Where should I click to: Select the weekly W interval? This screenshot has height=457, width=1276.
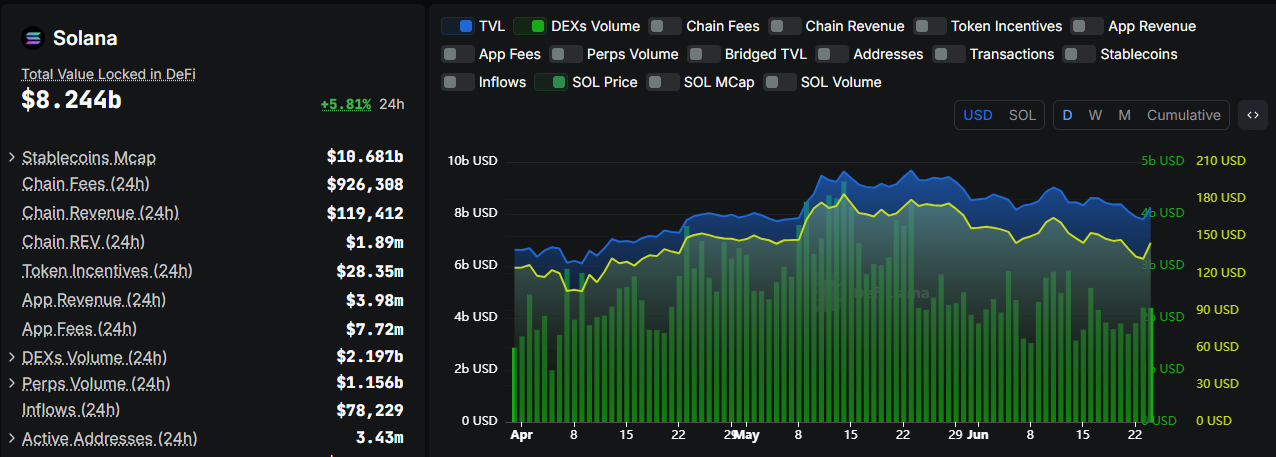point(1095,115)
